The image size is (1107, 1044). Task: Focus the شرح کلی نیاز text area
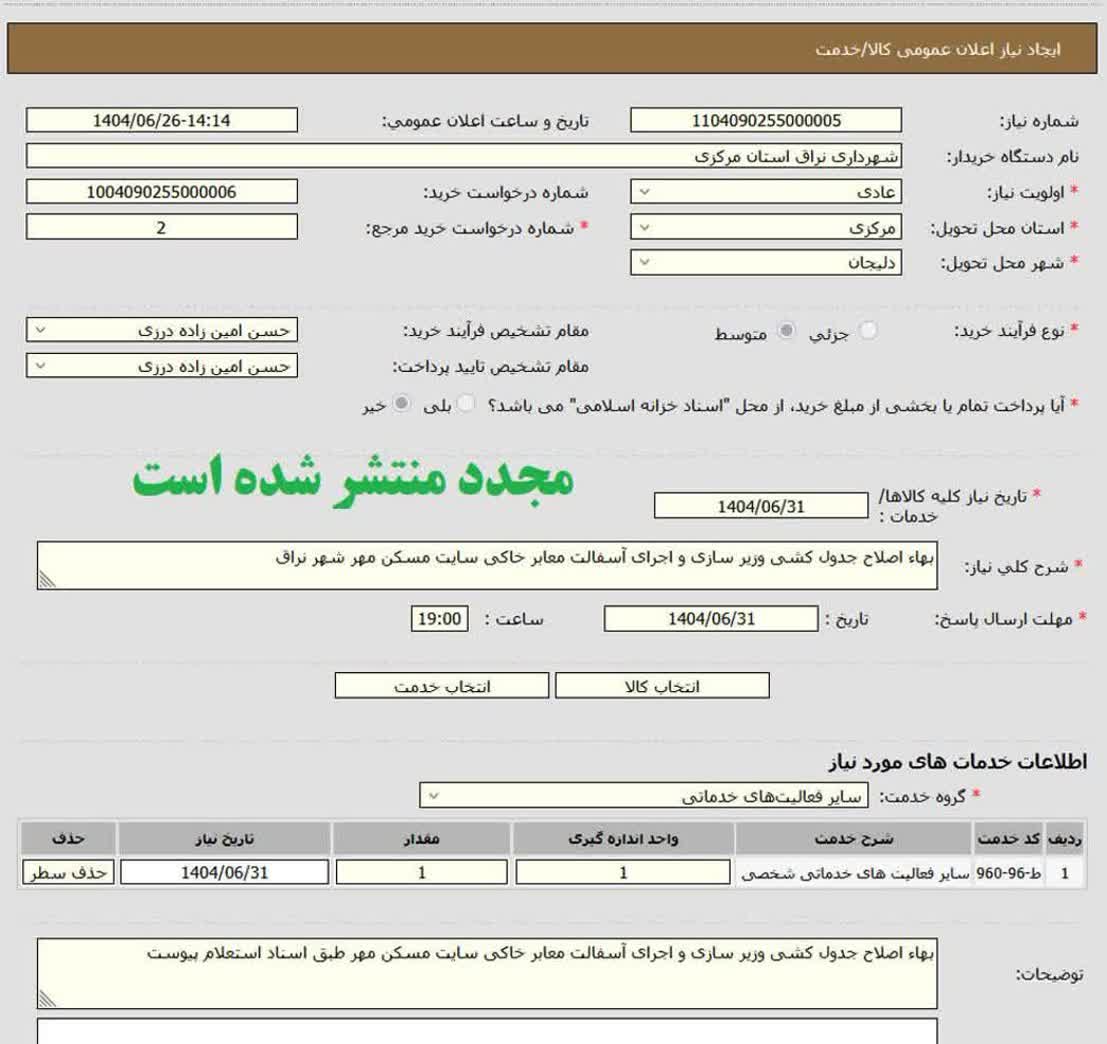(x=487, y=566)
